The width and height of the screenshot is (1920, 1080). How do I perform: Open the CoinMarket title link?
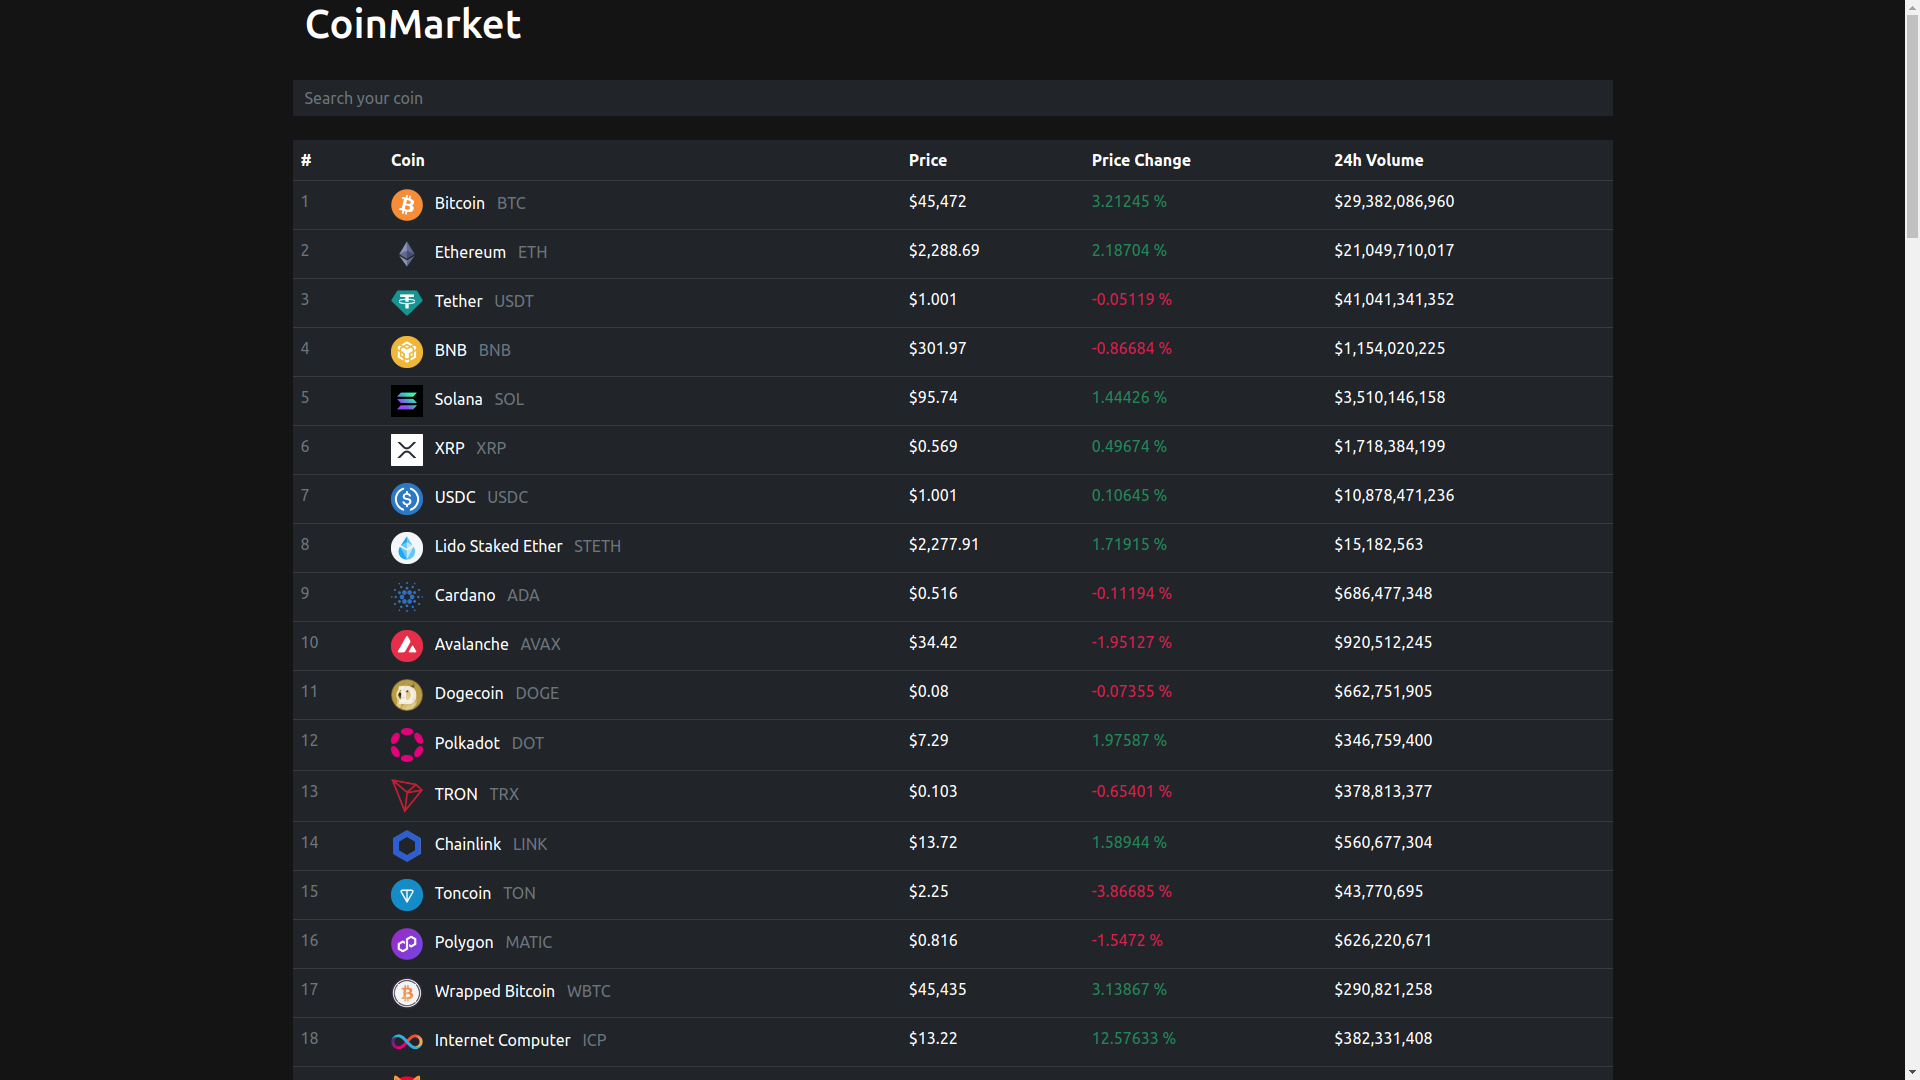coord(412,24)
